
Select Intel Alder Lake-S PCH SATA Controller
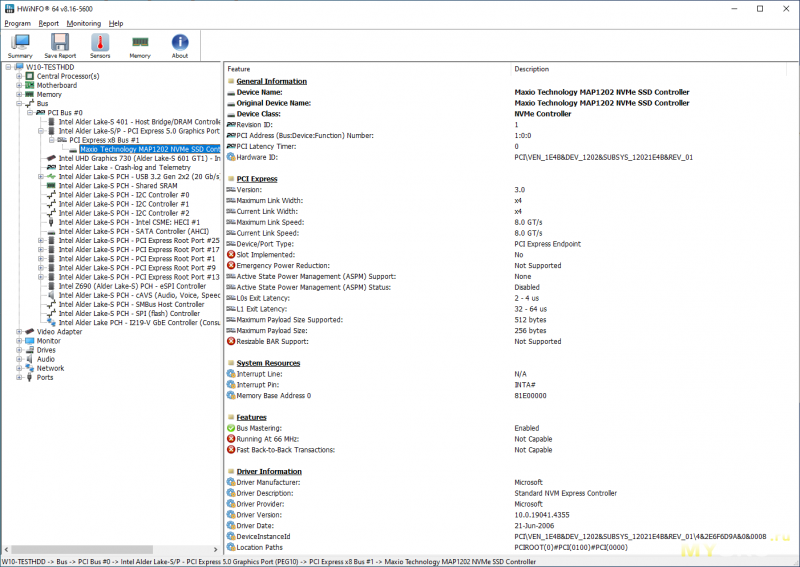coord(134,231)
